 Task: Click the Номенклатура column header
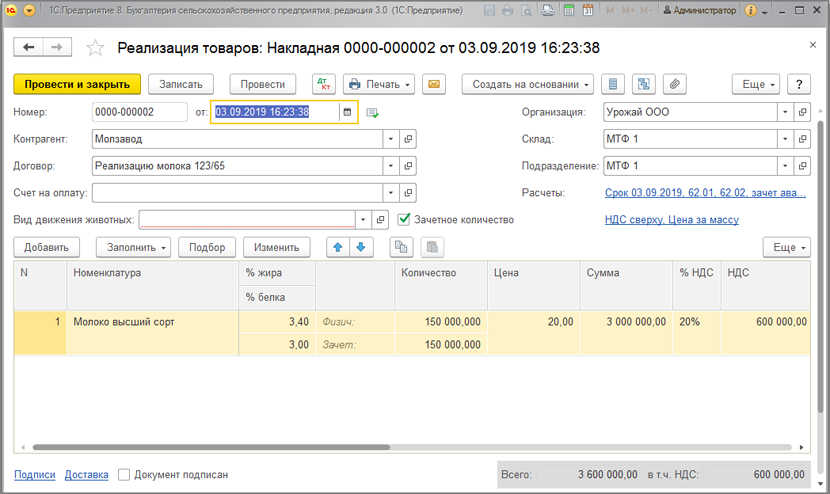point(152,285)
